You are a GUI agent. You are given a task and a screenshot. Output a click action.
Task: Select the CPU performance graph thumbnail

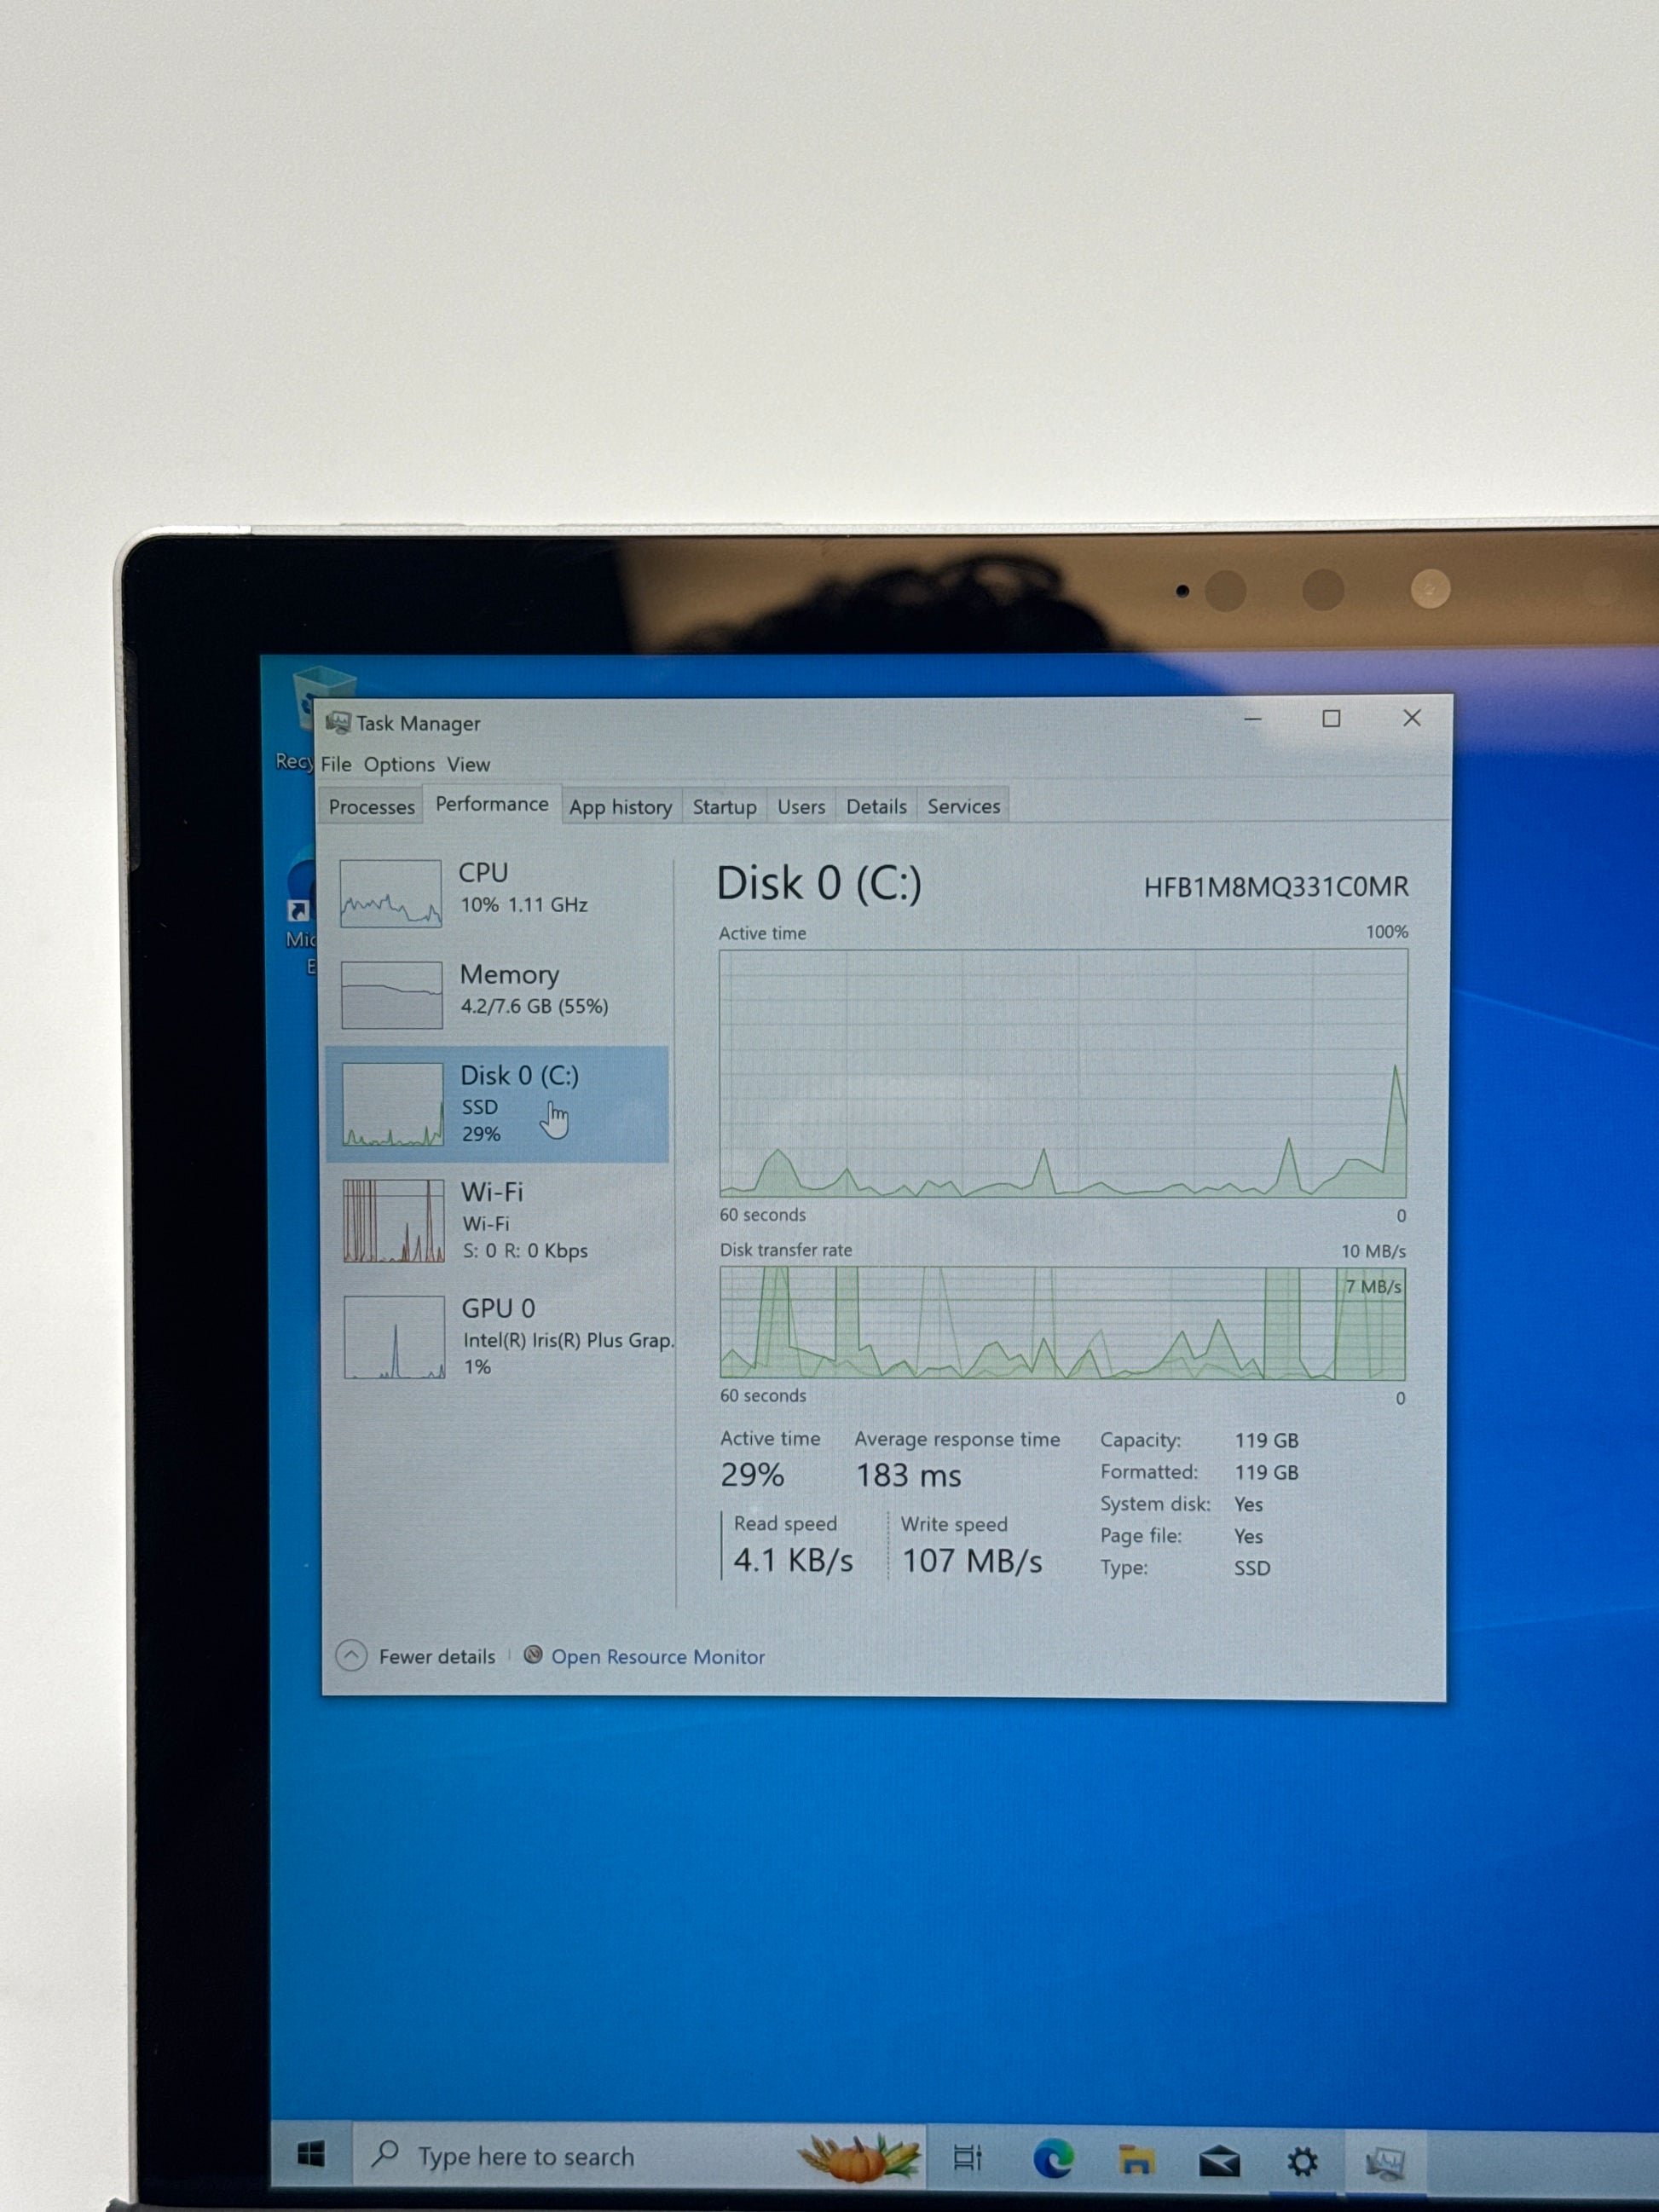(x=390, y=893)
